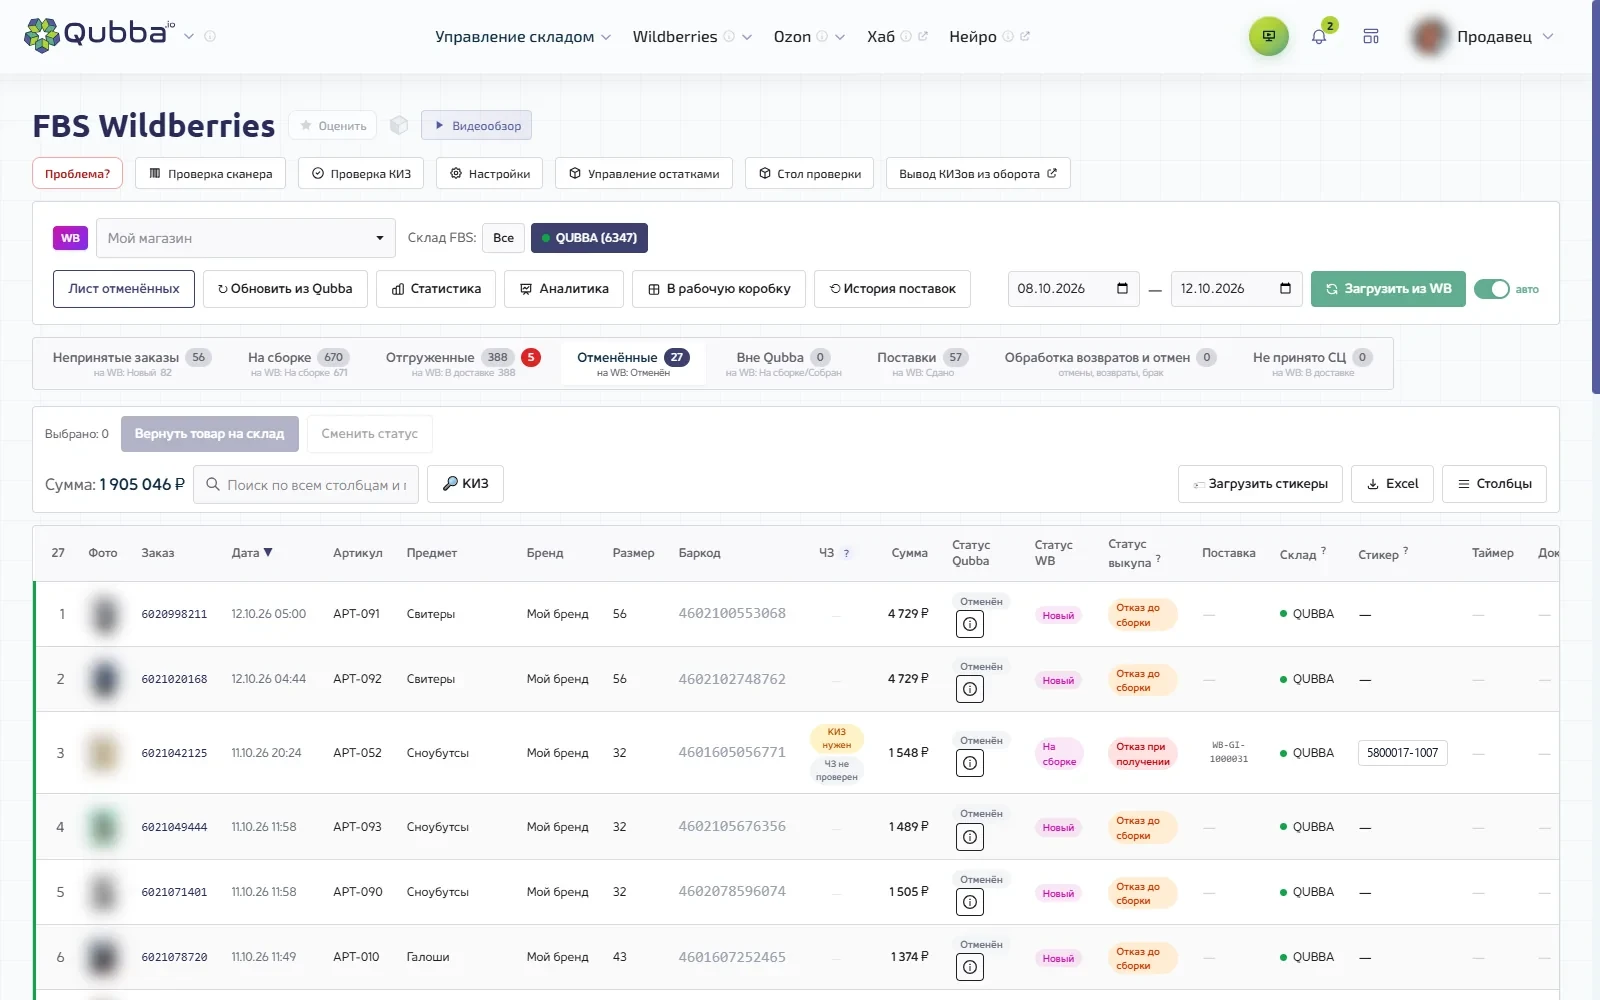Open info icon for order 6021020168
Image resolution: width=1600 pixels, height=1000 pixels.
970,689
